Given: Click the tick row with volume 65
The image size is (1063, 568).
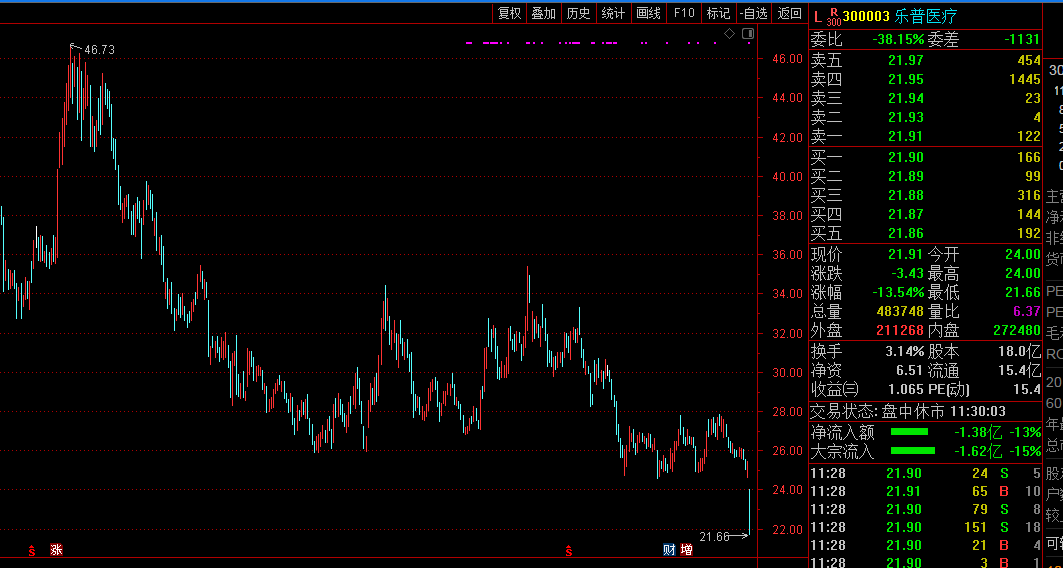Looking at the screenshot, I should 925,491.
